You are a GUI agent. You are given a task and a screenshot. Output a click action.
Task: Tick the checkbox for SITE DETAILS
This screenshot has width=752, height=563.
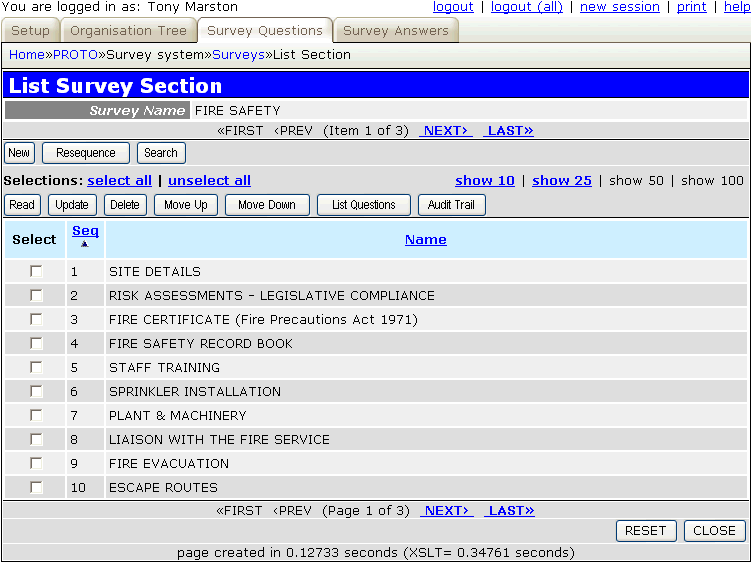pos(36,271)
